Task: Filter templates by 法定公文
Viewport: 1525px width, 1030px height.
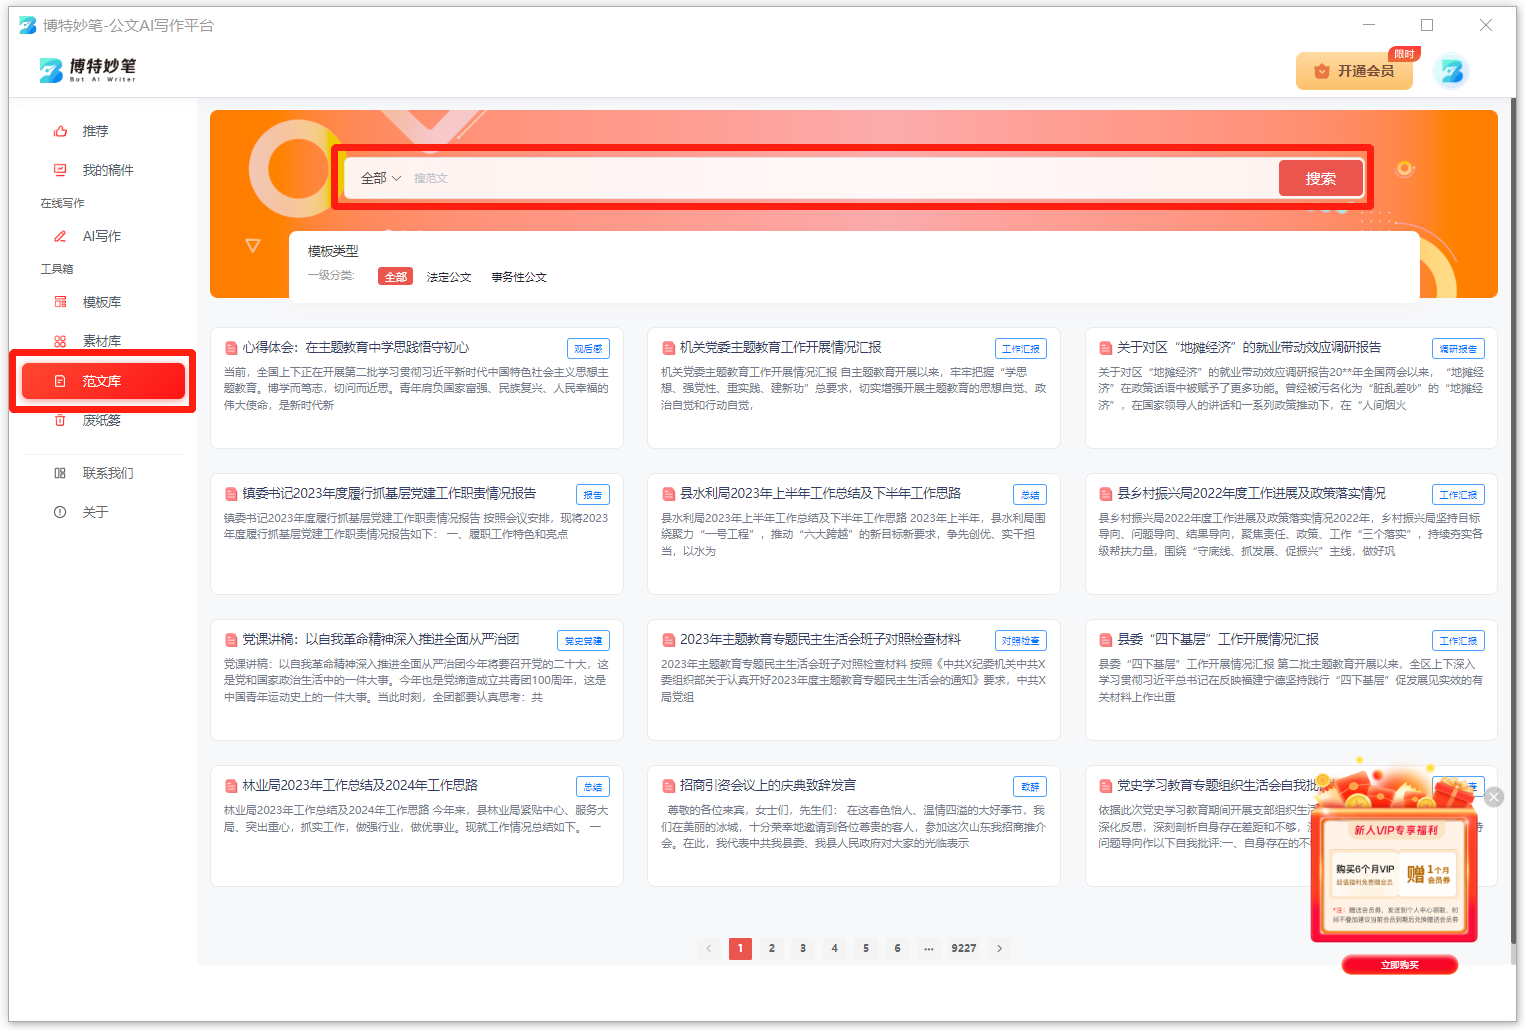Action: pos(449,277)
